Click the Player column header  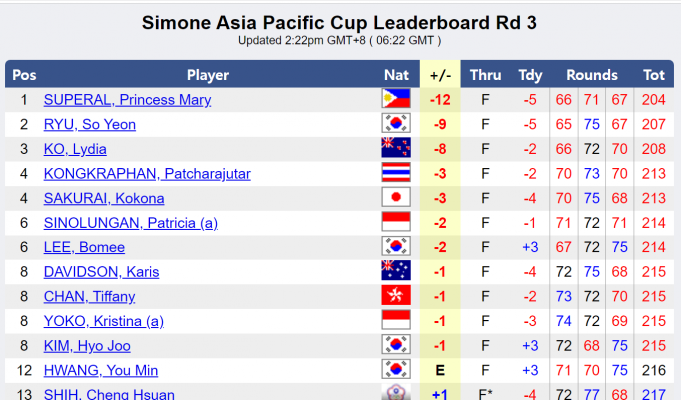pyautogui.click(x=207, y=75)
